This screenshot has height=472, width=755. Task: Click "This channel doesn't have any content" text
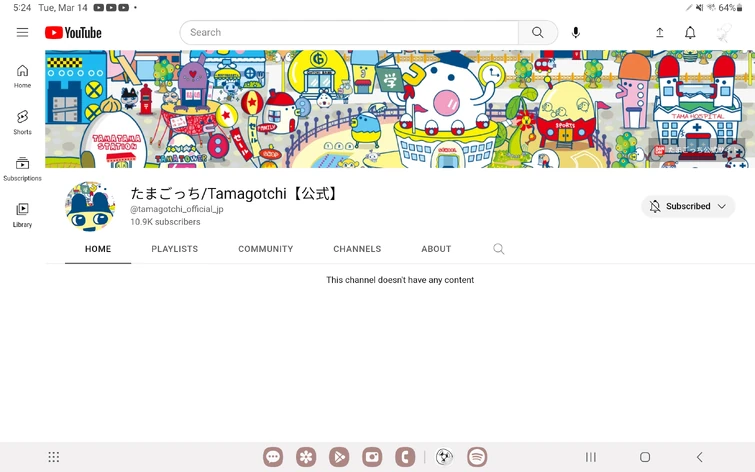(400, 280)
